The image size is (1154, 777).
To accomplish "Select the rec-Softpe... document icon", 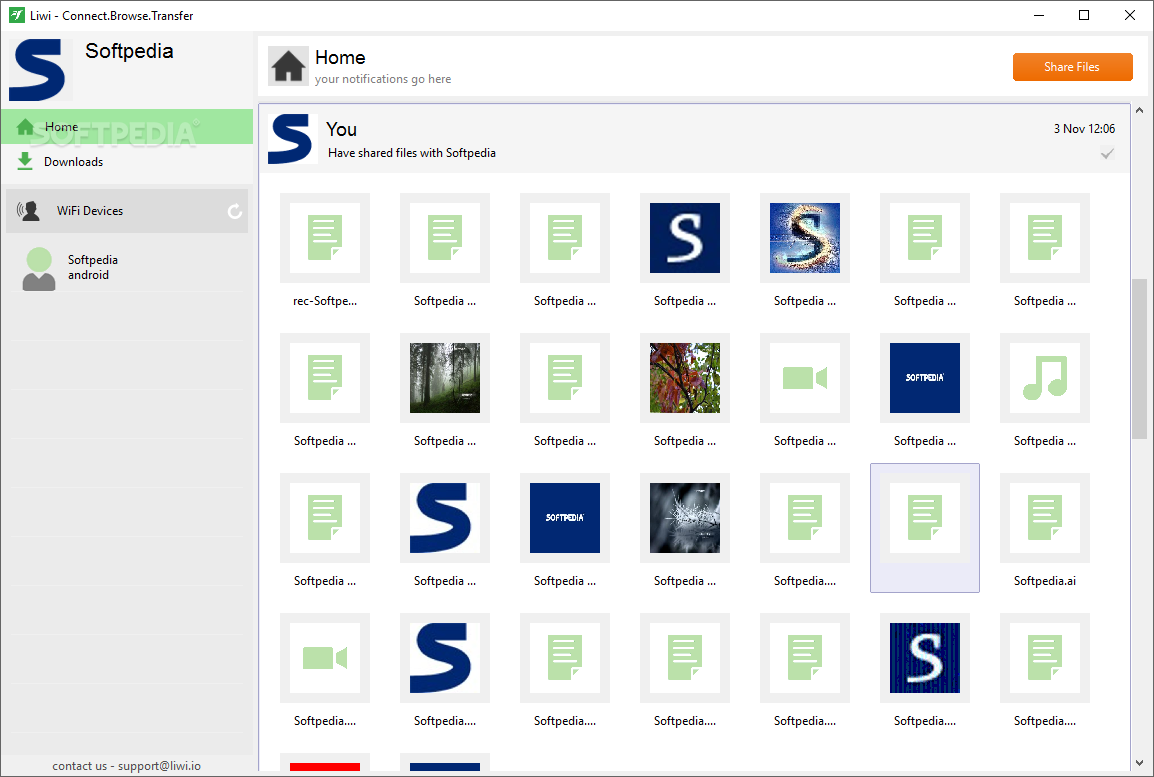I will click(325, 238).
